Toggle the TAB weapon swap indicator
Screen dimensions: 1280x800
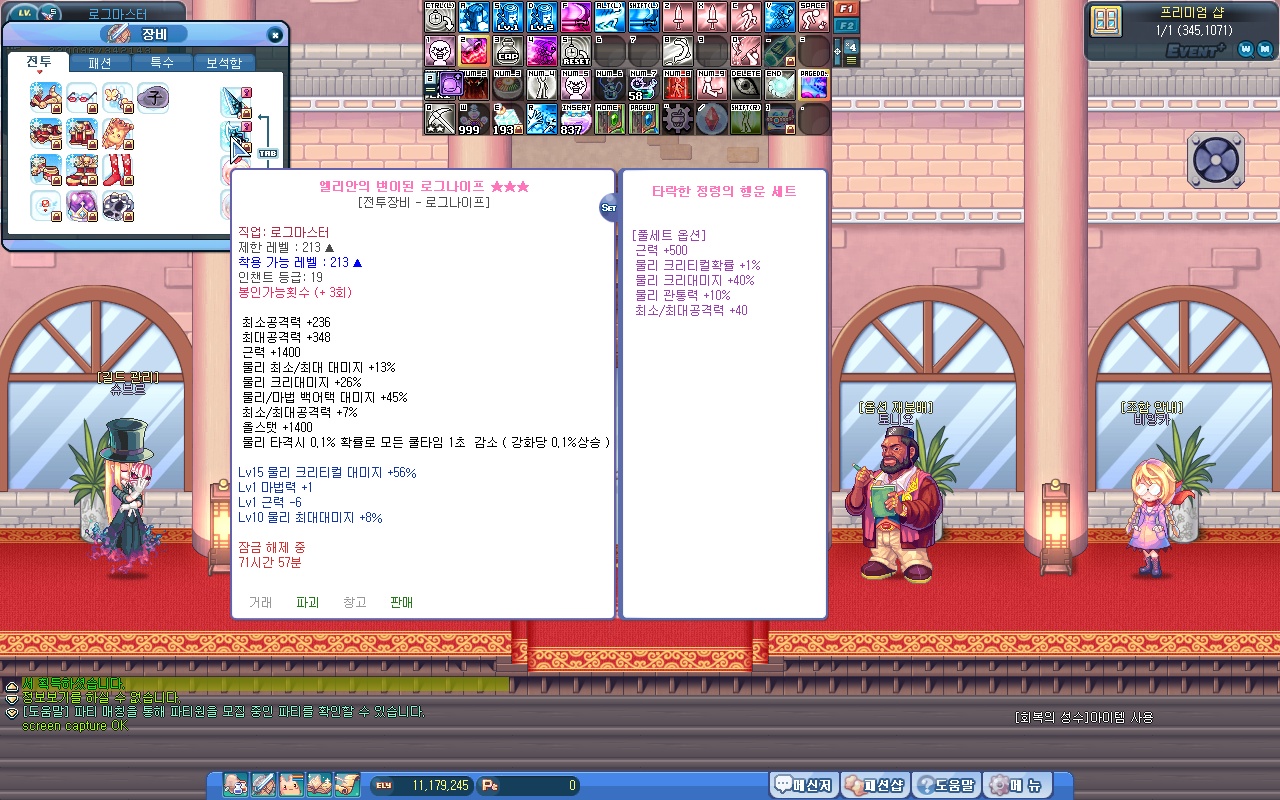[267, 153]
